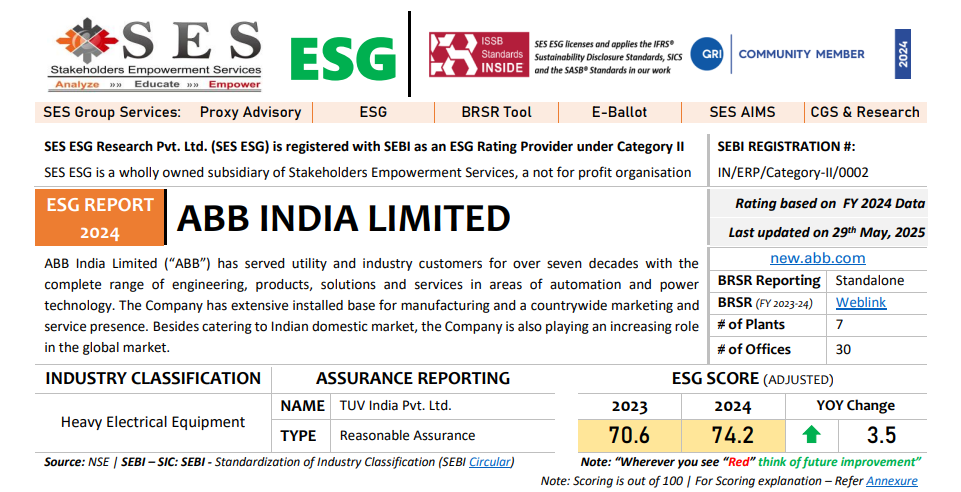
Task: Open the new.abb.com website link
Action: coord(818,258)
